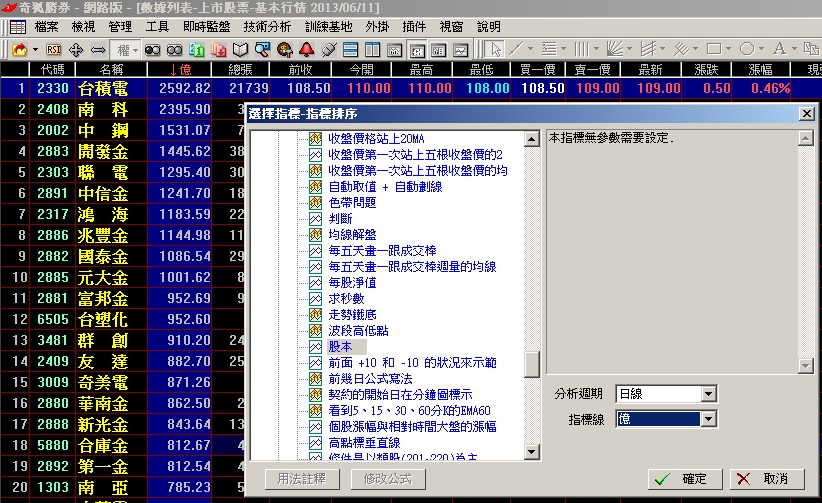The width and height of the screenshot is (822, 503).
Task: Click the fan lines drawing tool
Action: (614, 49)
